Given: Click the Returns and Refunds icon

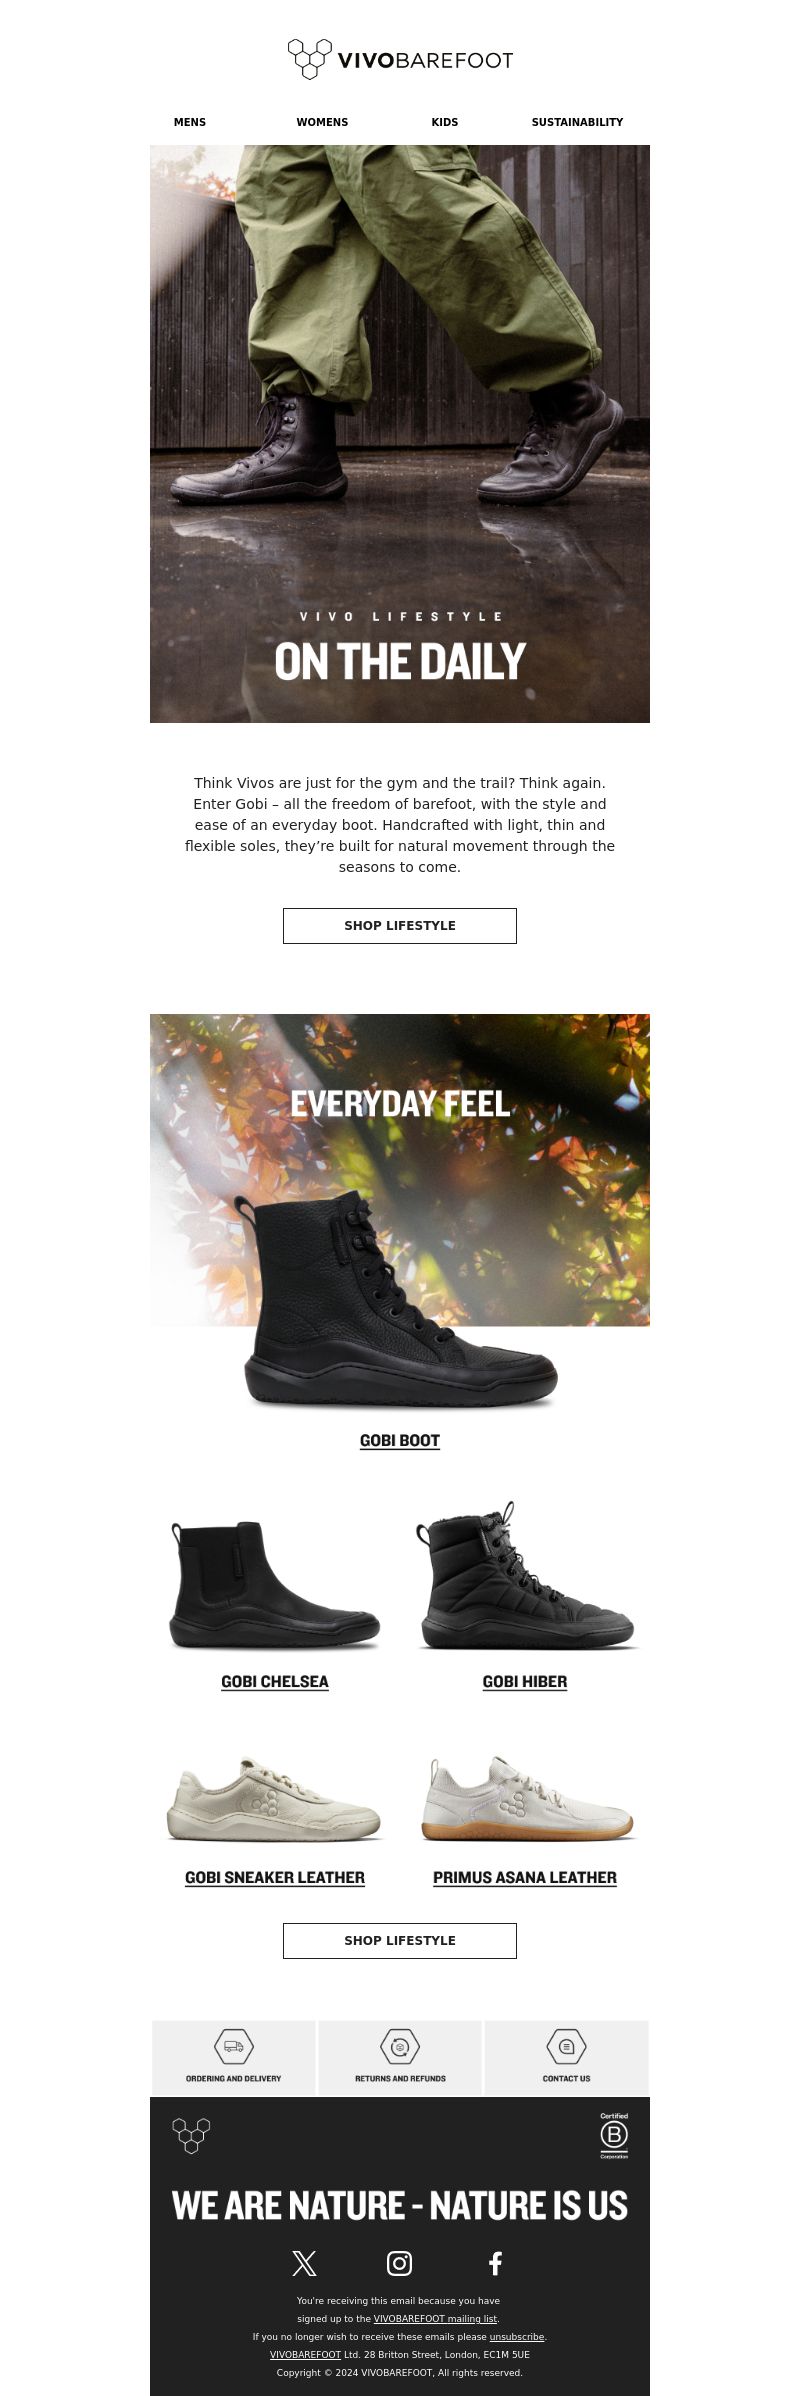Looking at the screenshot, I should [x=400, y=2046].
